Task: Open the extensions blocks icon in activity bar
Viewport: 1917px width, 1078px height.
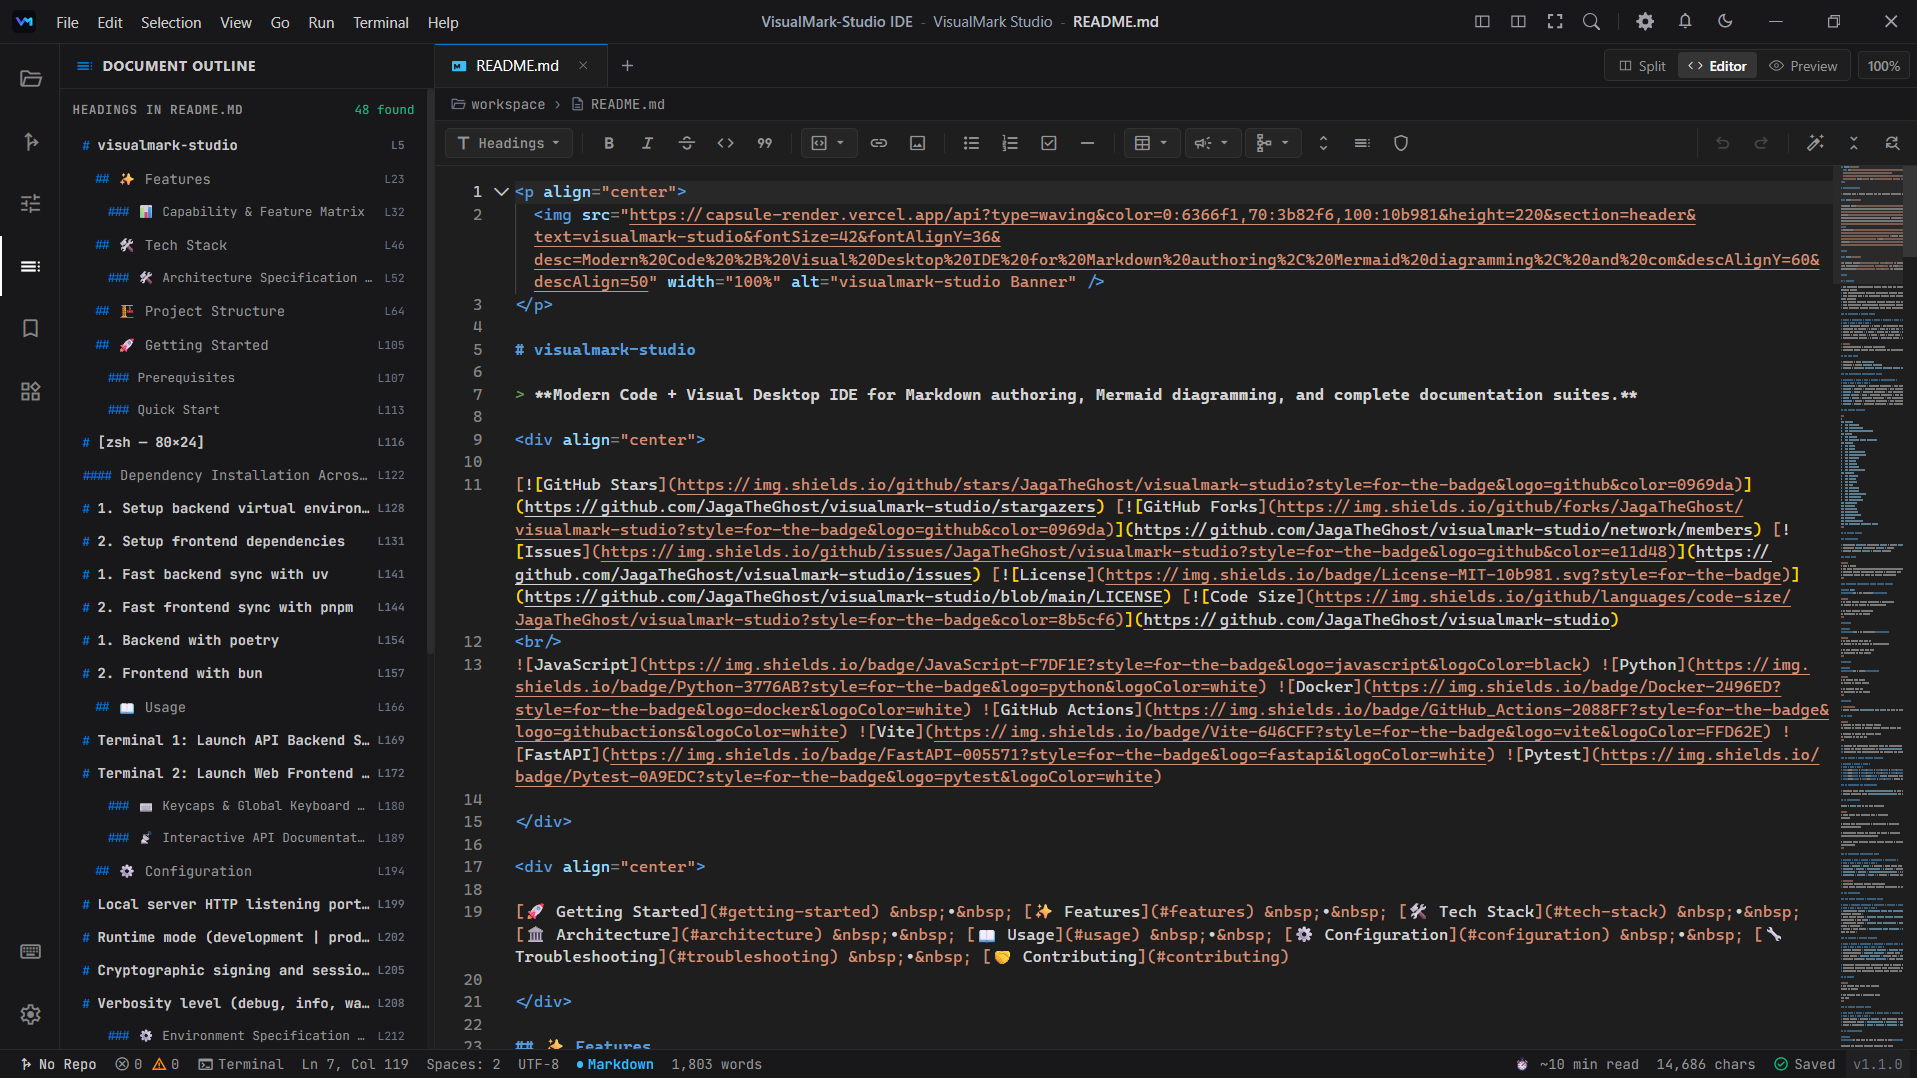Action: point(30,391)
